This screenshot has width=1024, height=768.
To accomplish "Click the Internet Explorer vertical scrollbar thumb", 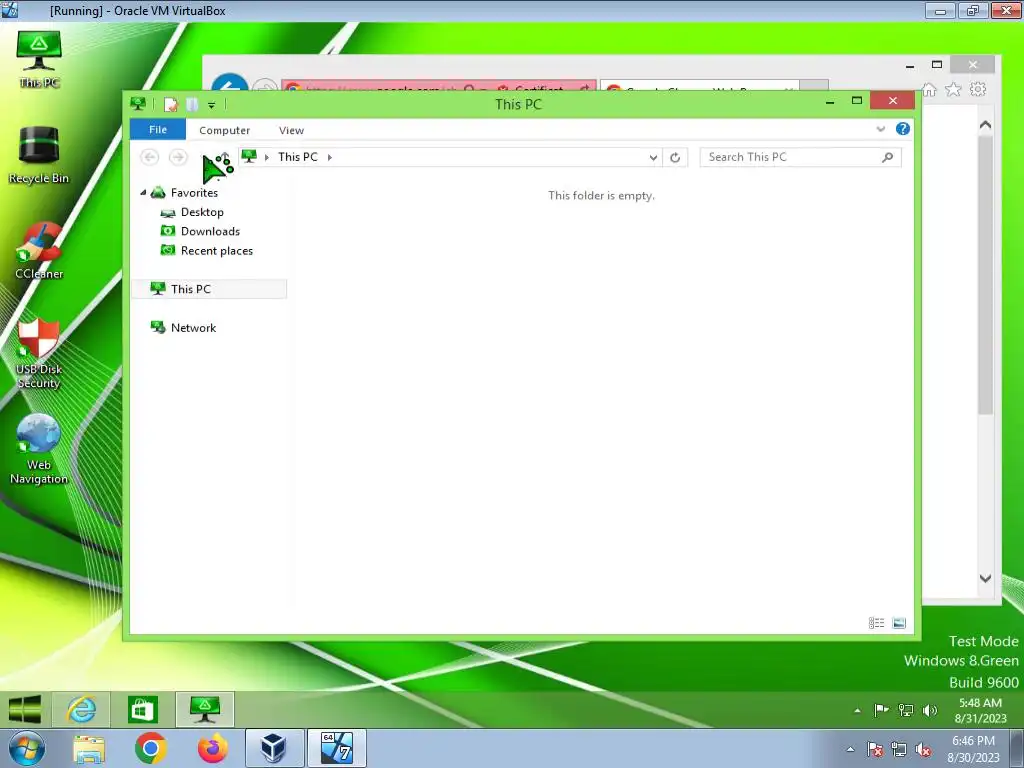I will click(985, 274).
